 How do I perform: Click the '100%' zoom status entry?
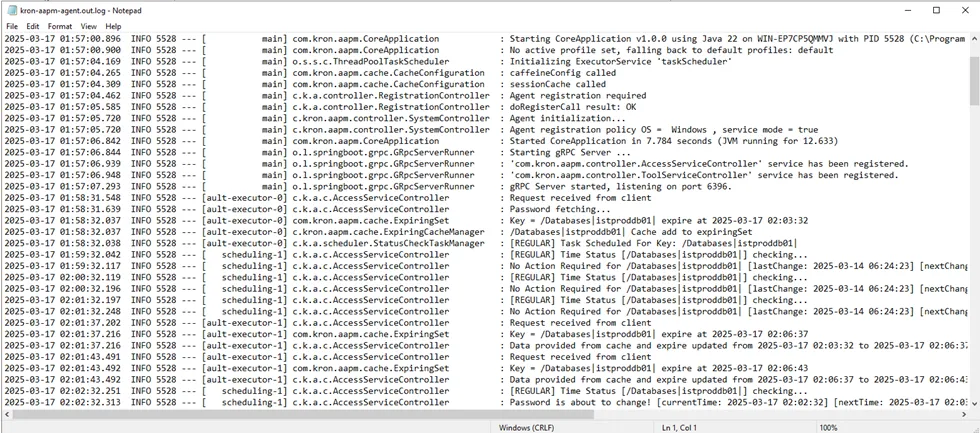pos(828,427)
